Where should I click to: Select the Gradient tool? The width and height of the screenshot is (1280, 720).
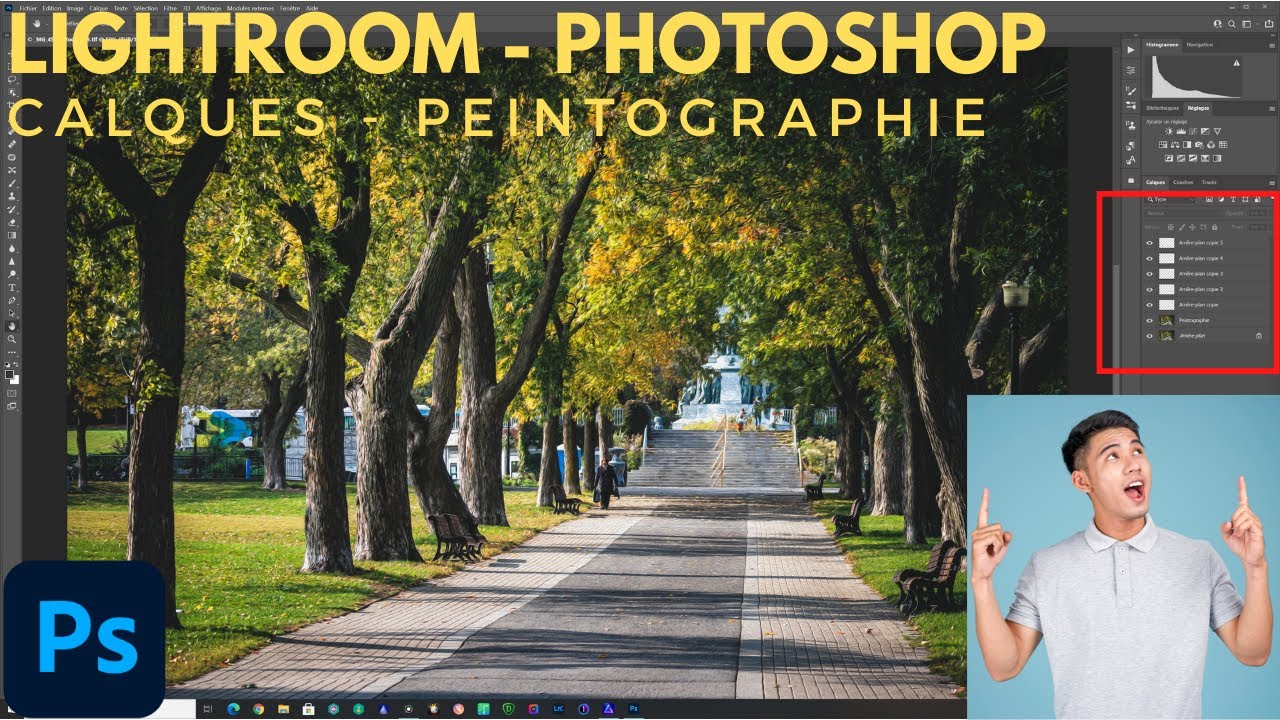(12, 235)
